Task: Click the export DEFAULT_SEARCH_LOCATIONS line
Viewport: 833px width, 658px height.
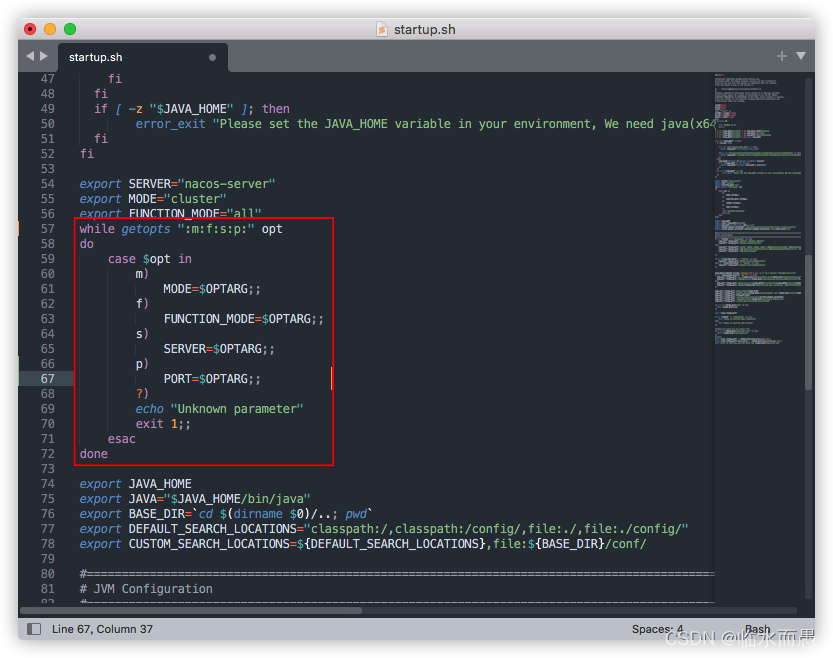Action: pyautogui.click(x=384, y=529)
